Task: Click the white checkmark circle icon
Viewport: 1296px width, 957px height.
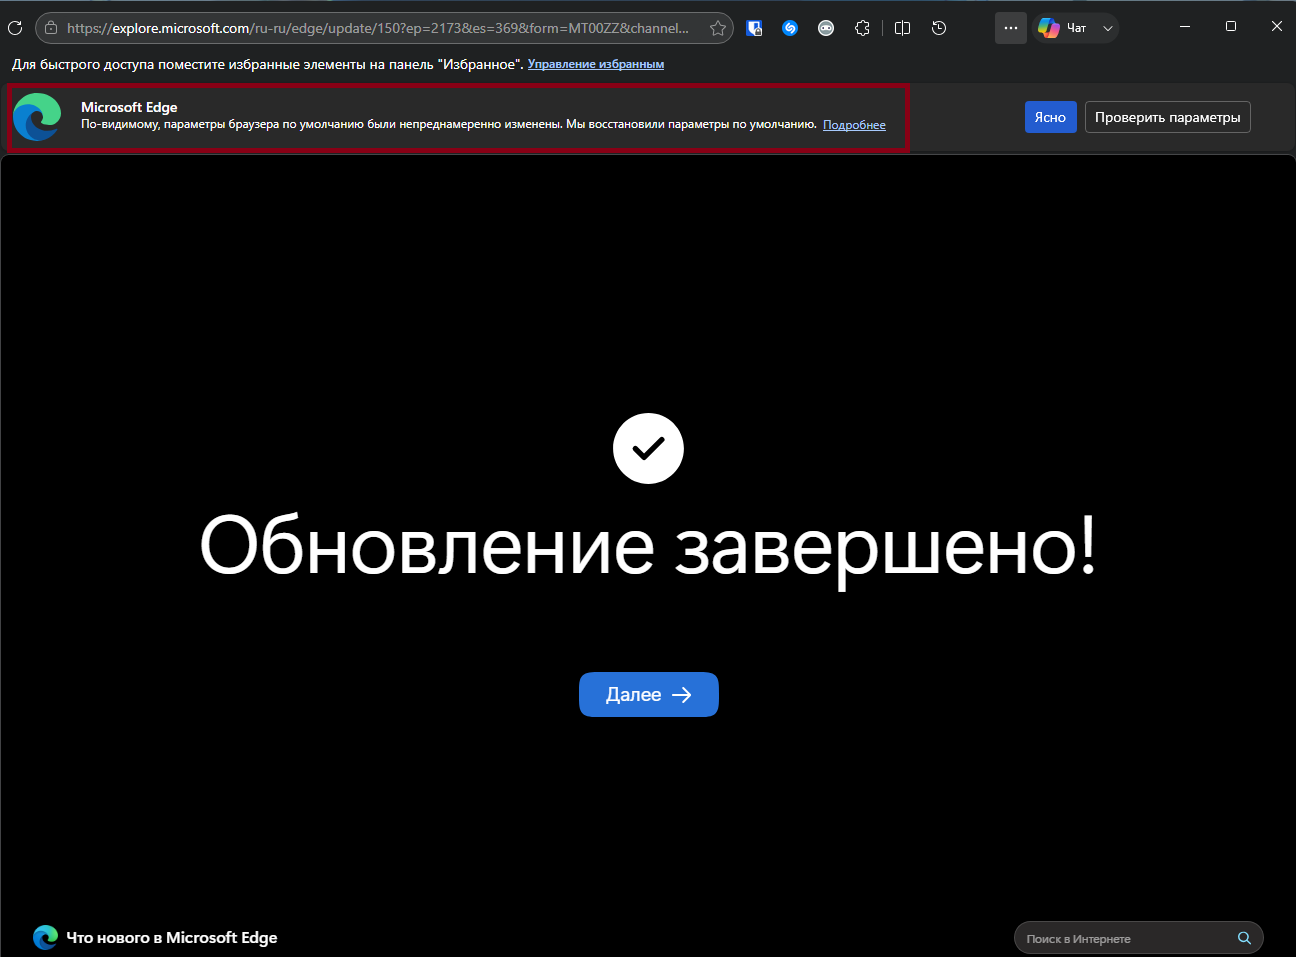Action: tap(648, 448)
